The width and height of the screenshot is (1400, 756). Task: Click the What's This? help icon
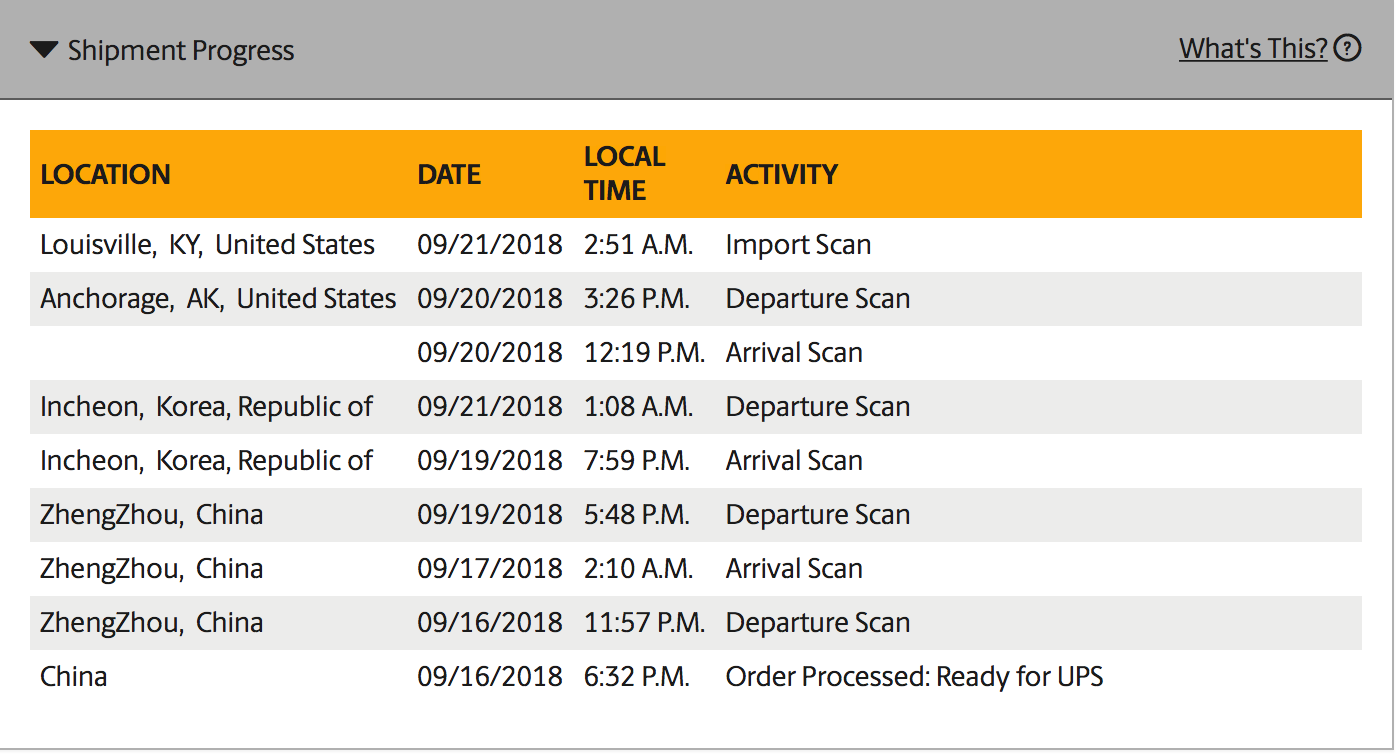point(1348,48)
